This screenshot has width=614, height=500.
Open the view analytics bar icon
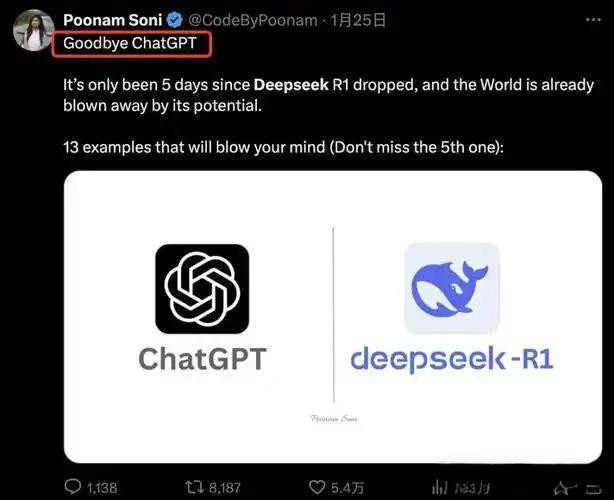[x=438, y=487]
